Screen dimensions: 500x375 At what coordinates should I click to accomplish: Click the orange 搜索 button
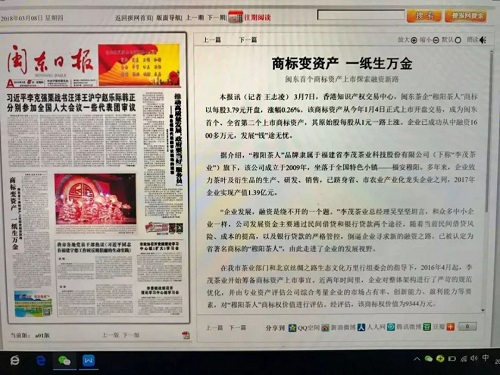pyautogui.click(x=424, y=16)
